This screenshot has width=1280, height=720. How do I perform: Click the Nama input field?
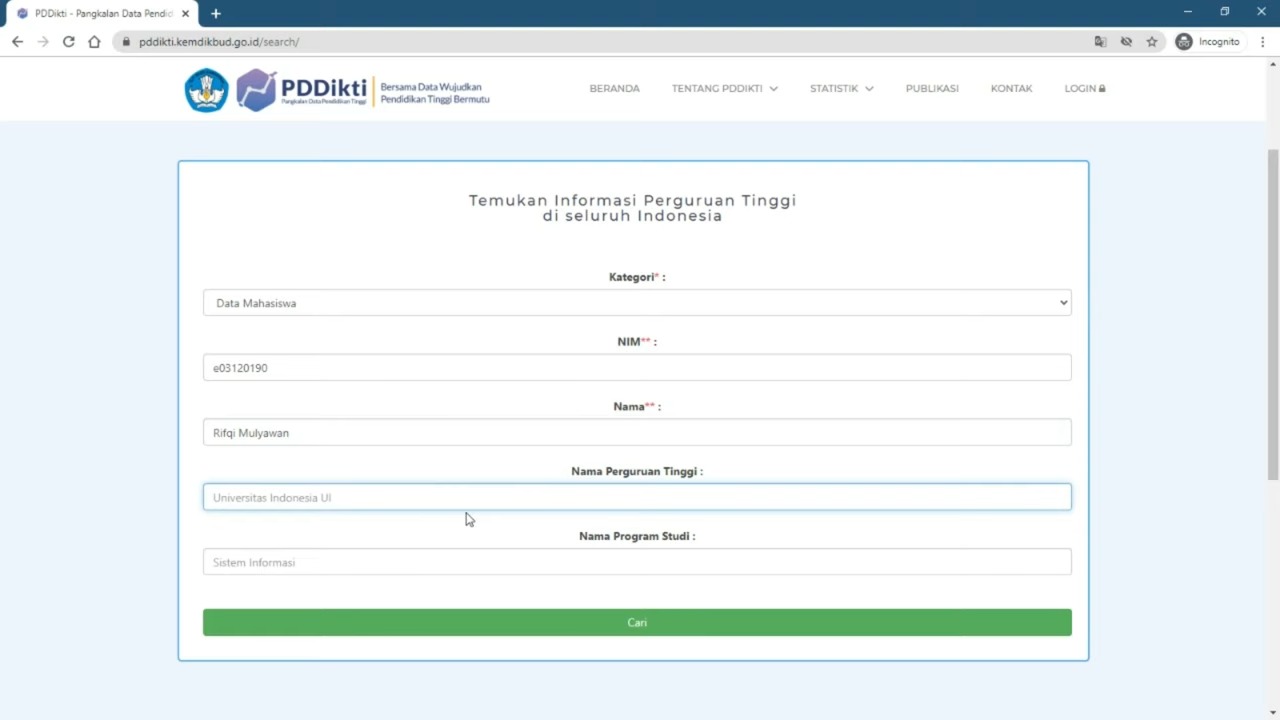pos(637,433)
